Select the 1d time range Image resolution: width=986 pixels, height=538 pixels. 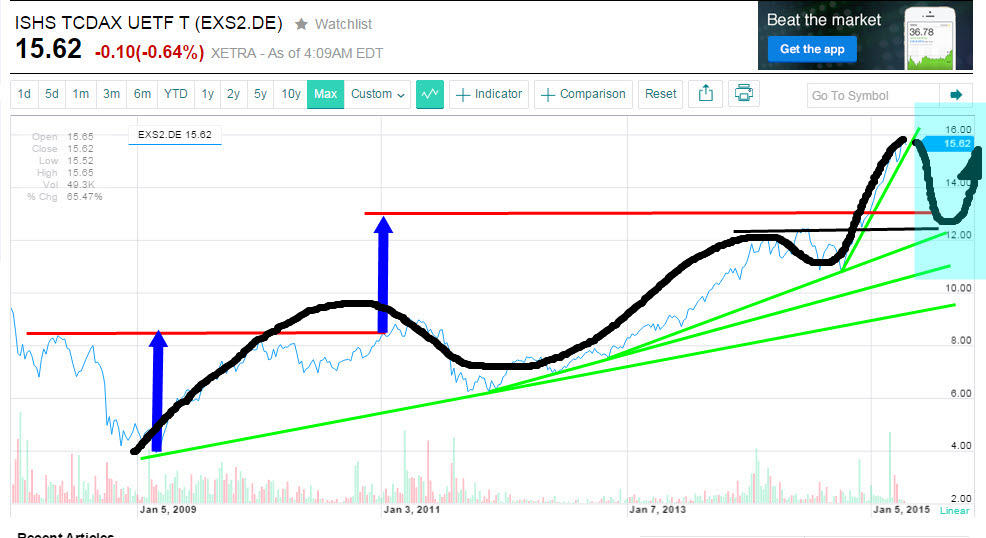(x=24, y=94)
